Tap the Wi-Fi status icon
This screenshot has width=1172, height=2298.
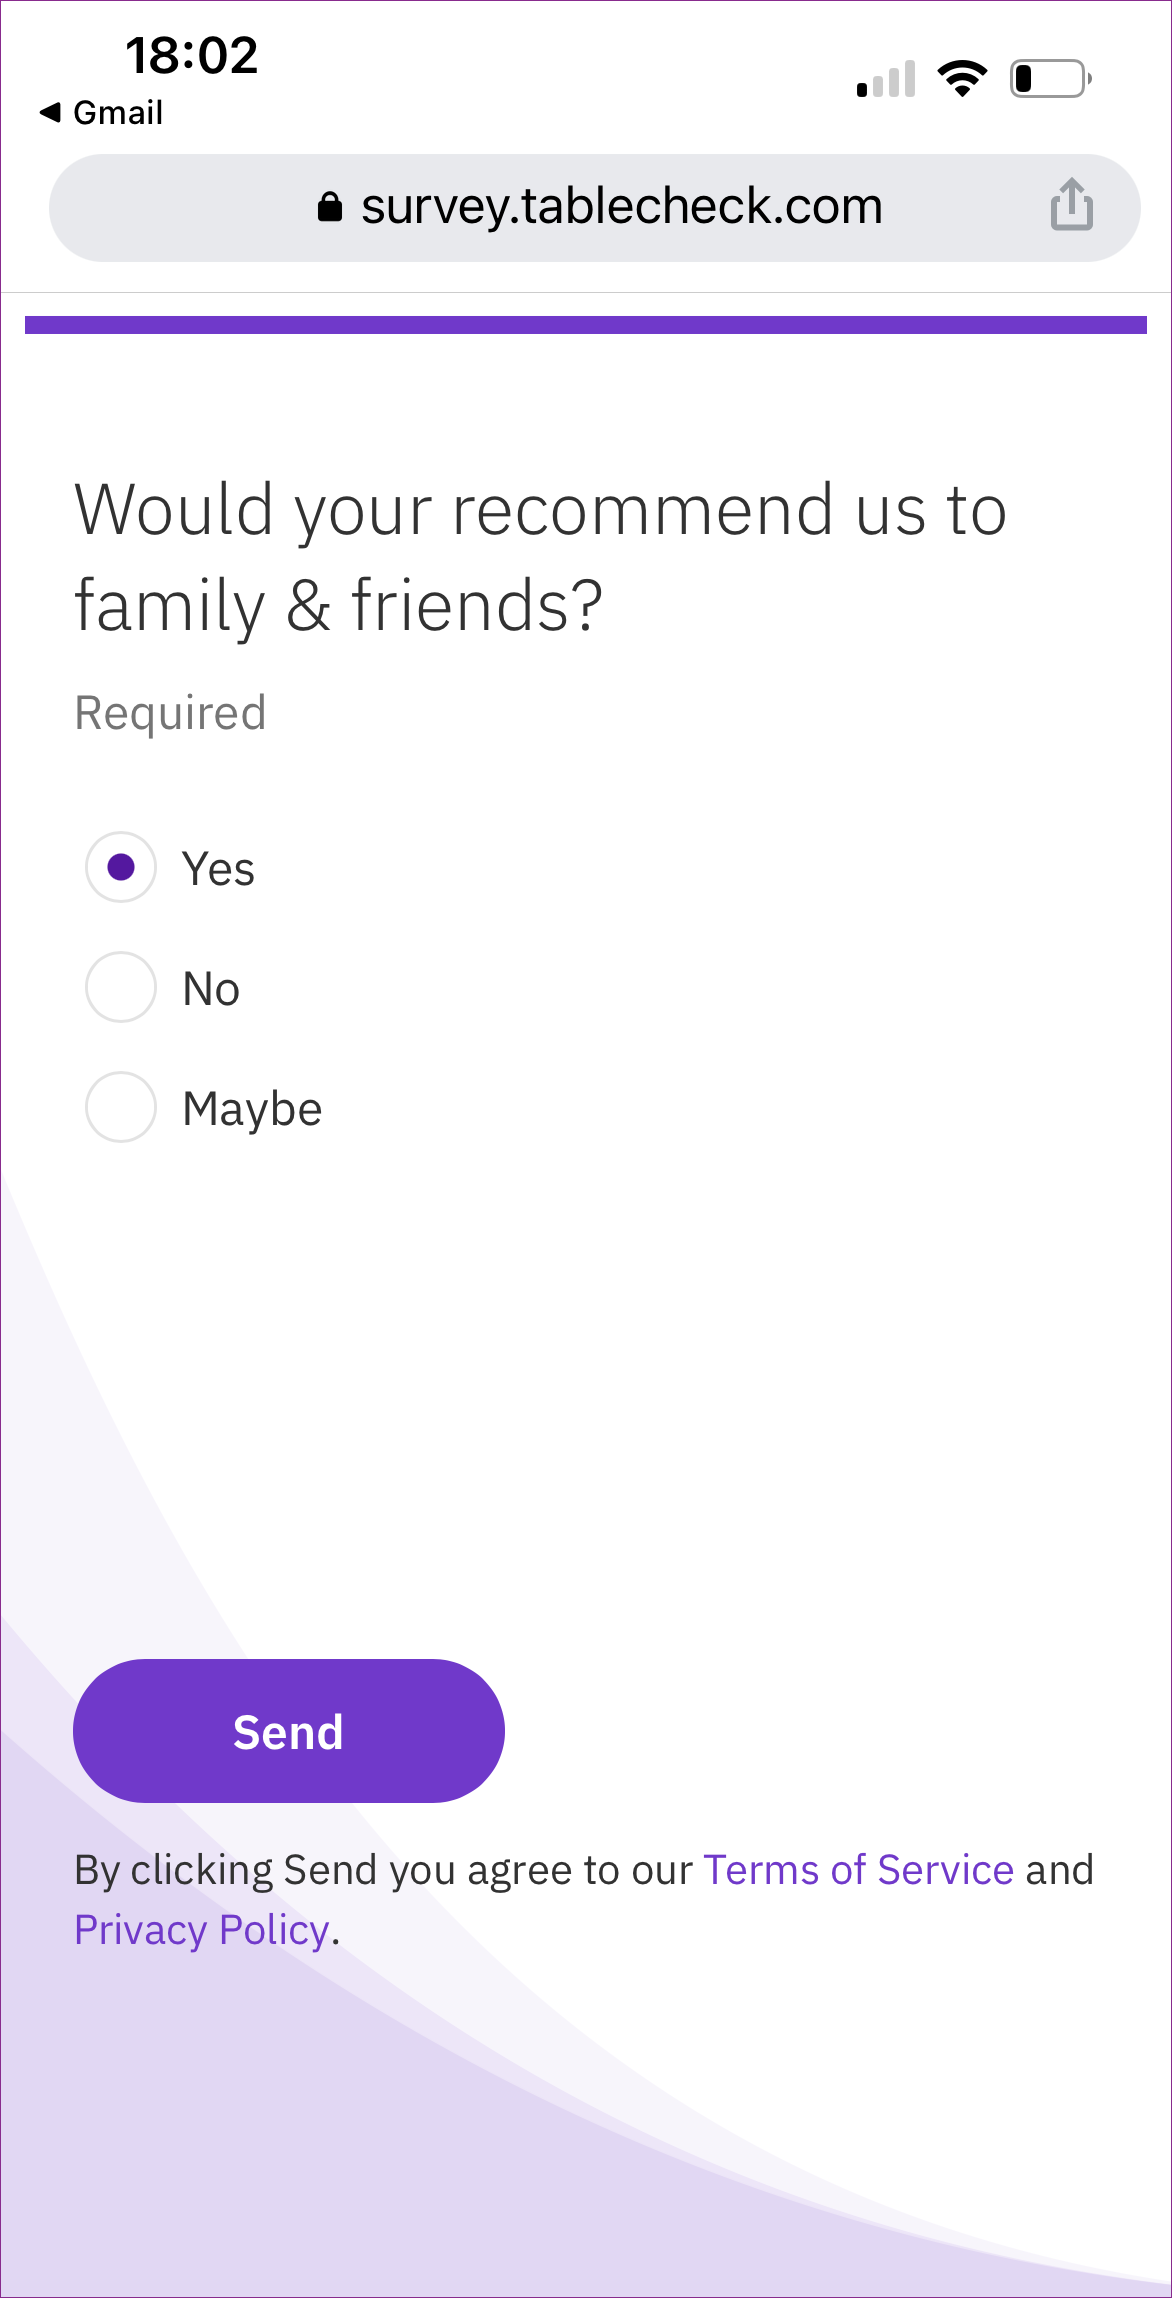click(x=962, y=78)
